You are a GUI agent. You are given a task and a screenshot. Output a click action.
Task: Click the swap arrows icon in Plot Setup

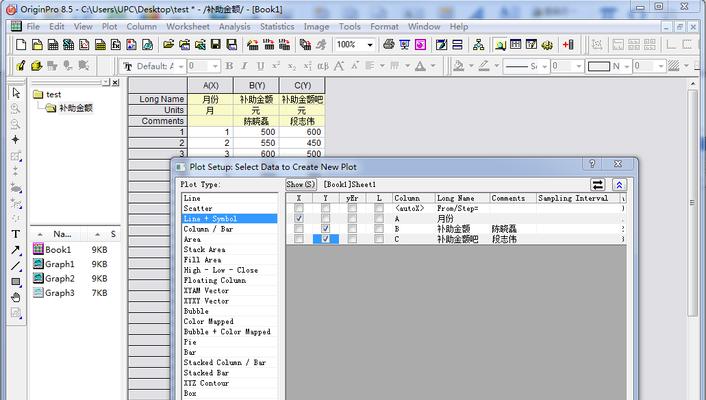(x=597, y=185)
